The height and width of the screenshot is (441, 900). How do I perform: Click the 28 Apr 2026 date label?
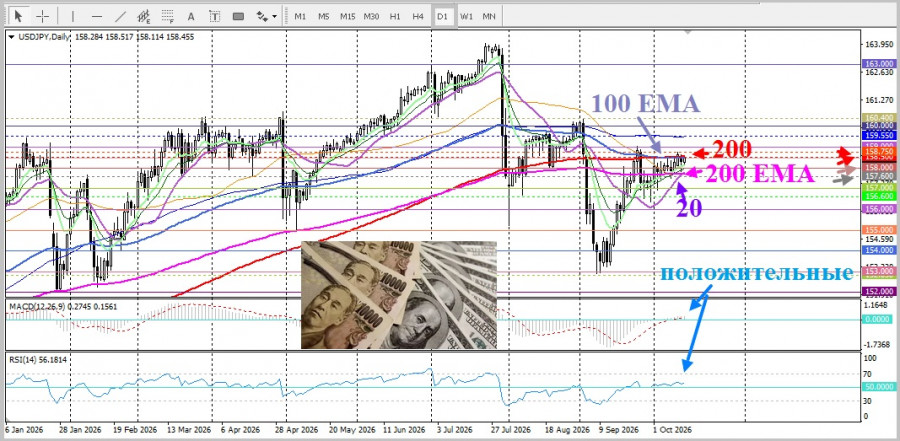(x=298, y=430)
